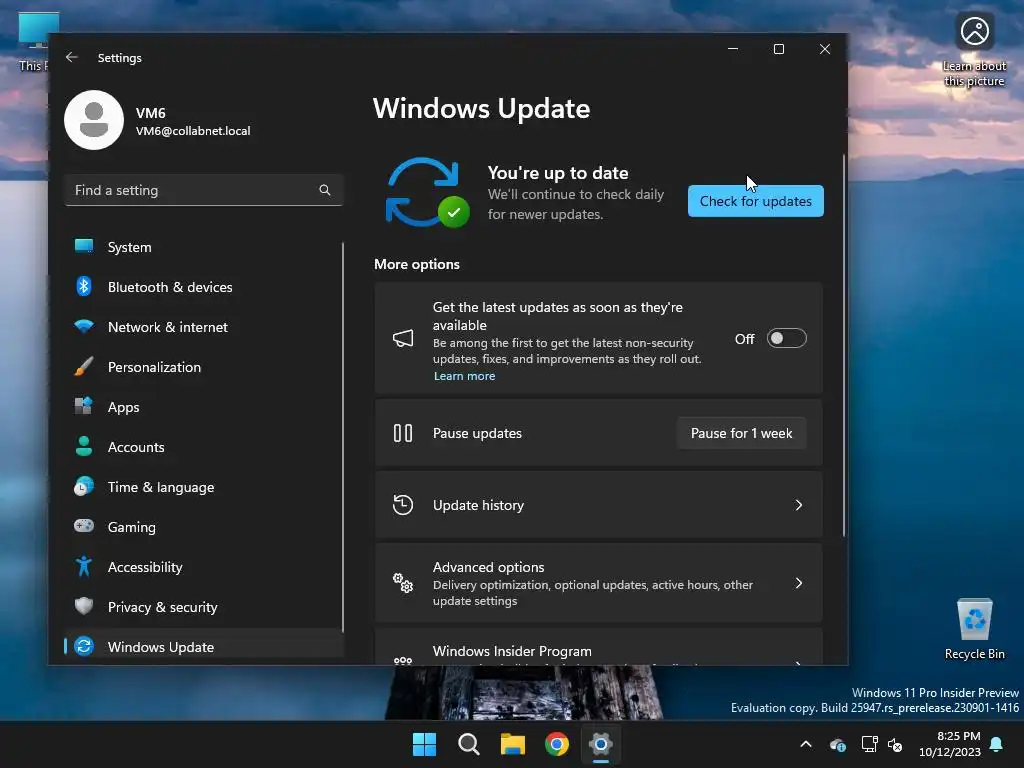Click the Network wifi icon in sidebar
The image size is (1024, 768).
84,326
